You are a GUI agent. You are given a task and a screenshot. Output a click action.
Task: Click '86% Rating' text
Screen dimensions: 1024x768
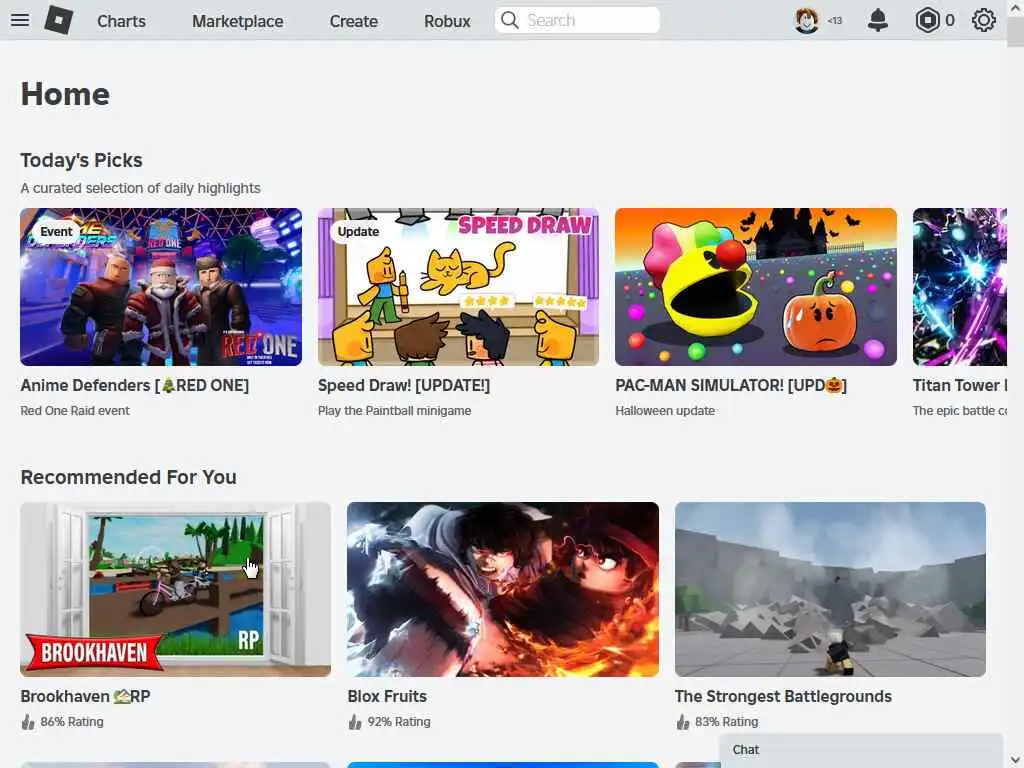point(72,722)
